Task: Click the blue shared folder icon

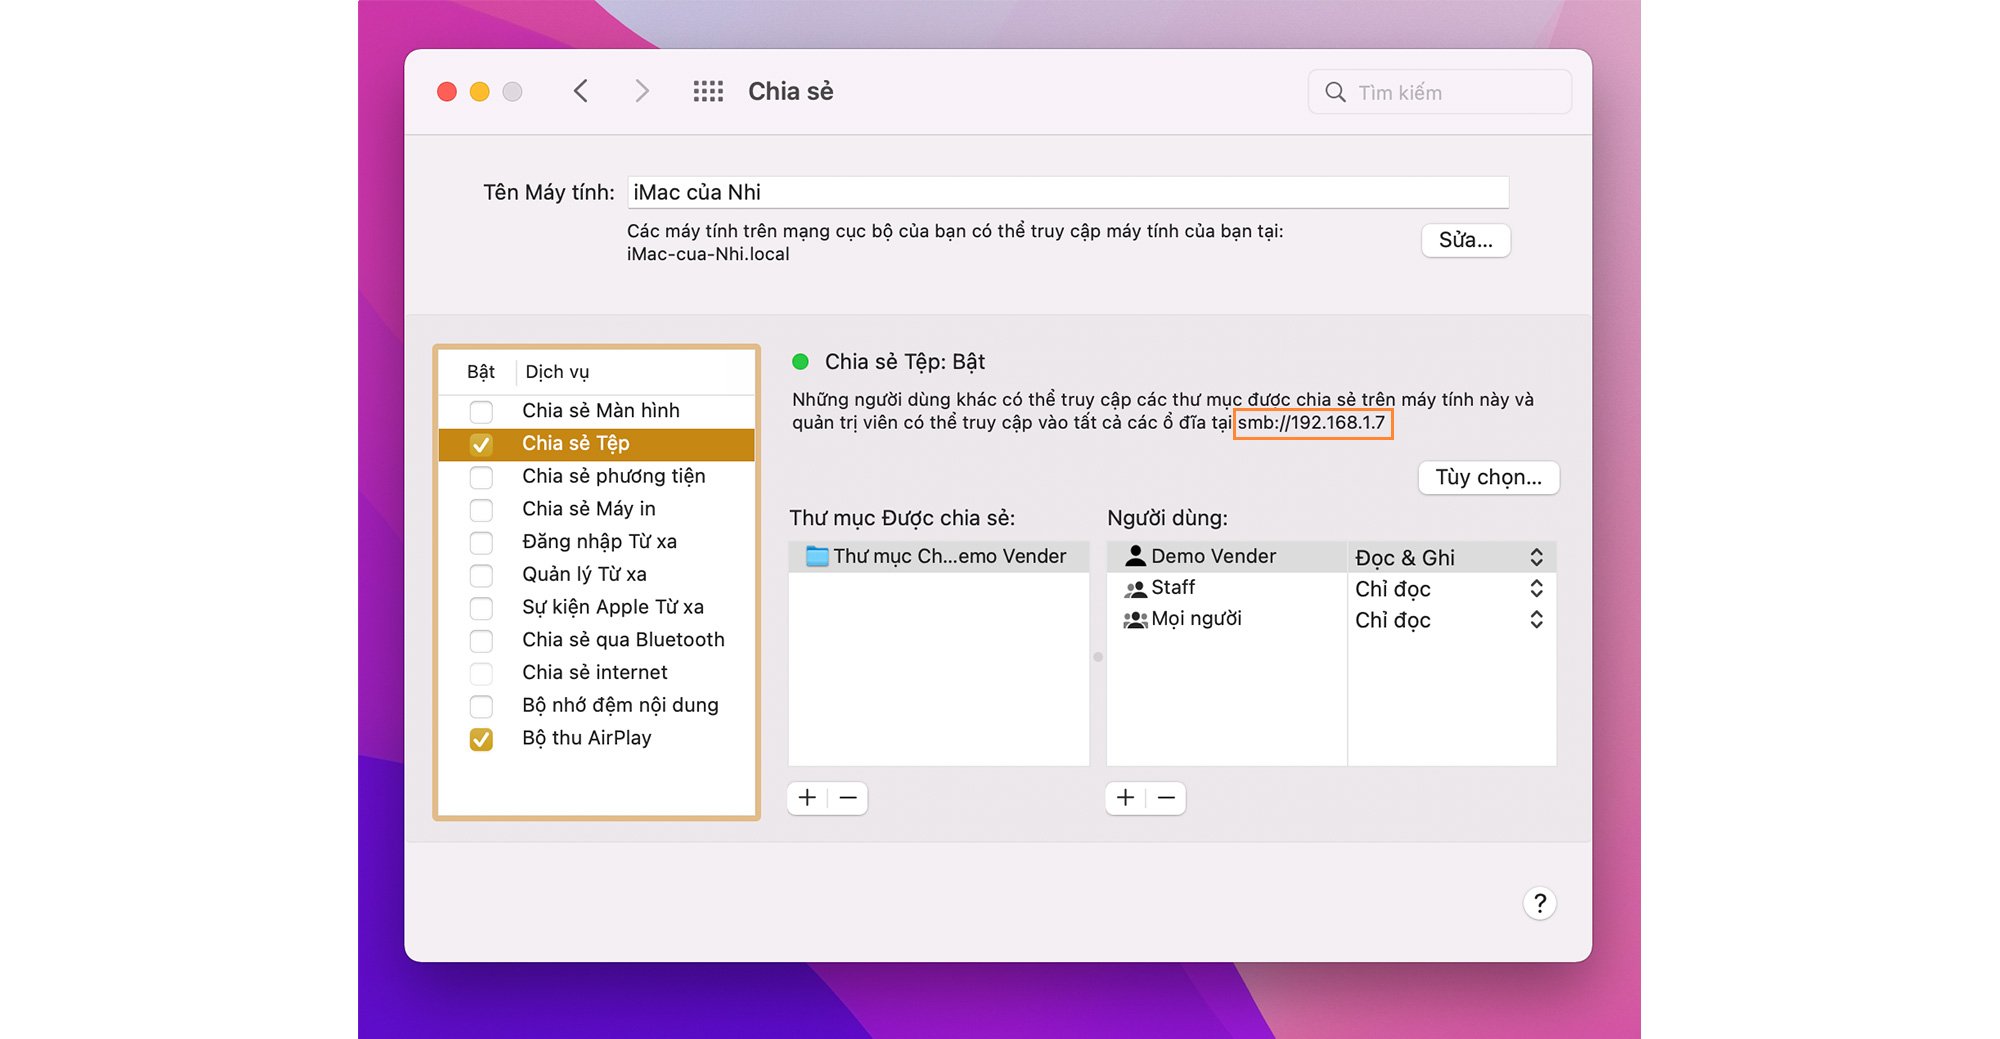Action: (x=817, y=556)
